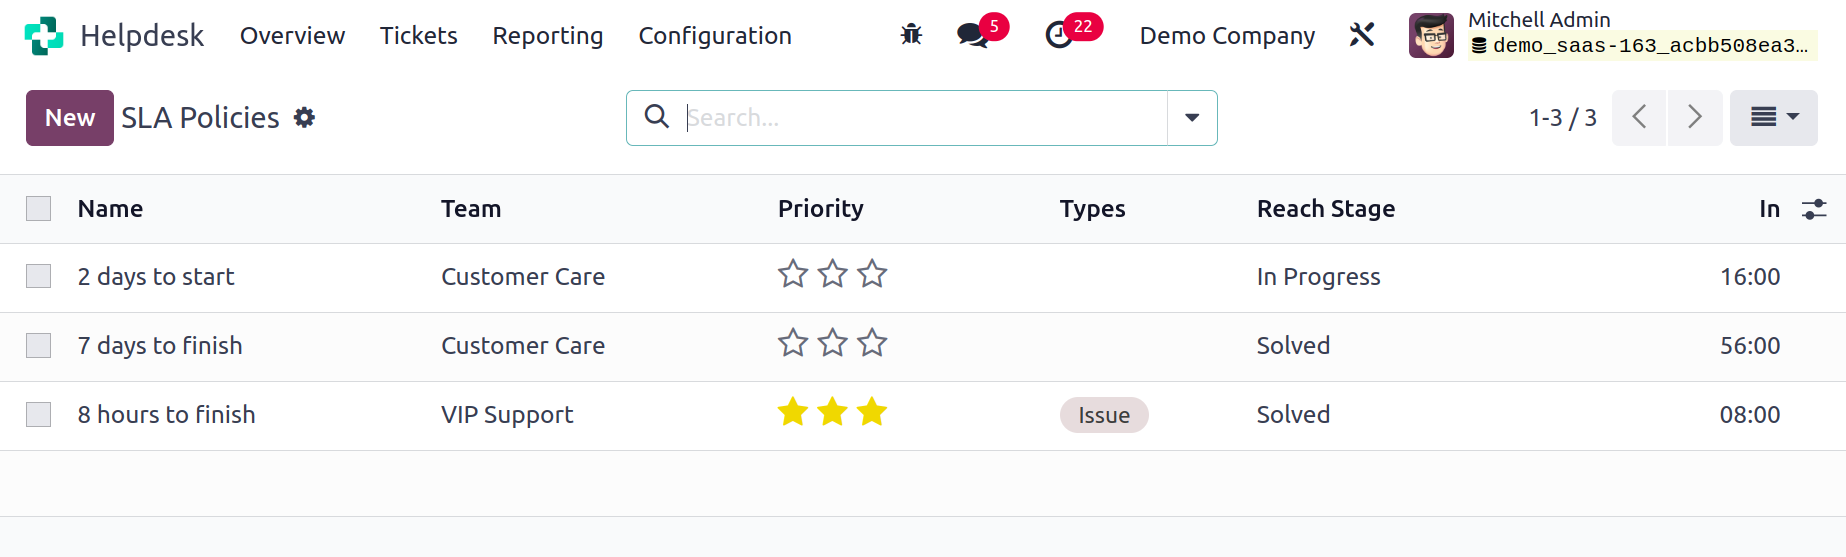This screenshot has width=1846, height=557.
Task: Open the list view switcher dropdown
Action: [x=1774, y=118]
